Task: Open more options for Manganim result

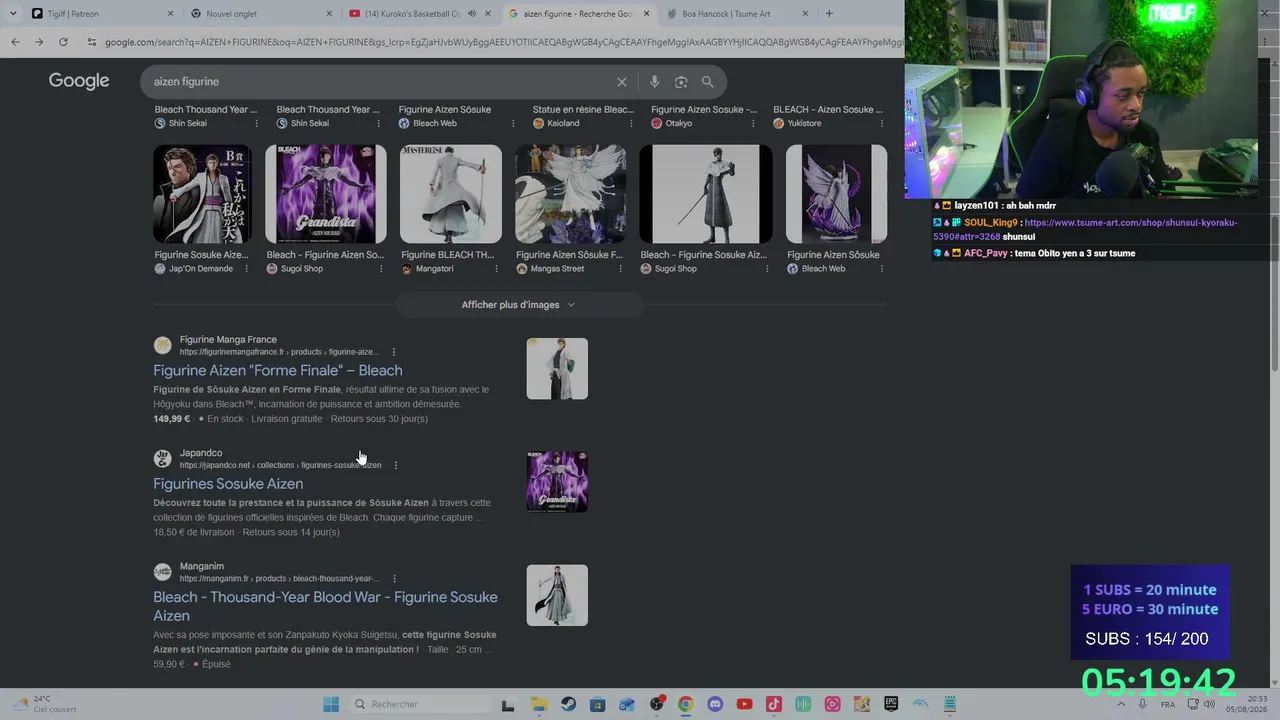Action: pyautogui.click(x=395, y=578)
